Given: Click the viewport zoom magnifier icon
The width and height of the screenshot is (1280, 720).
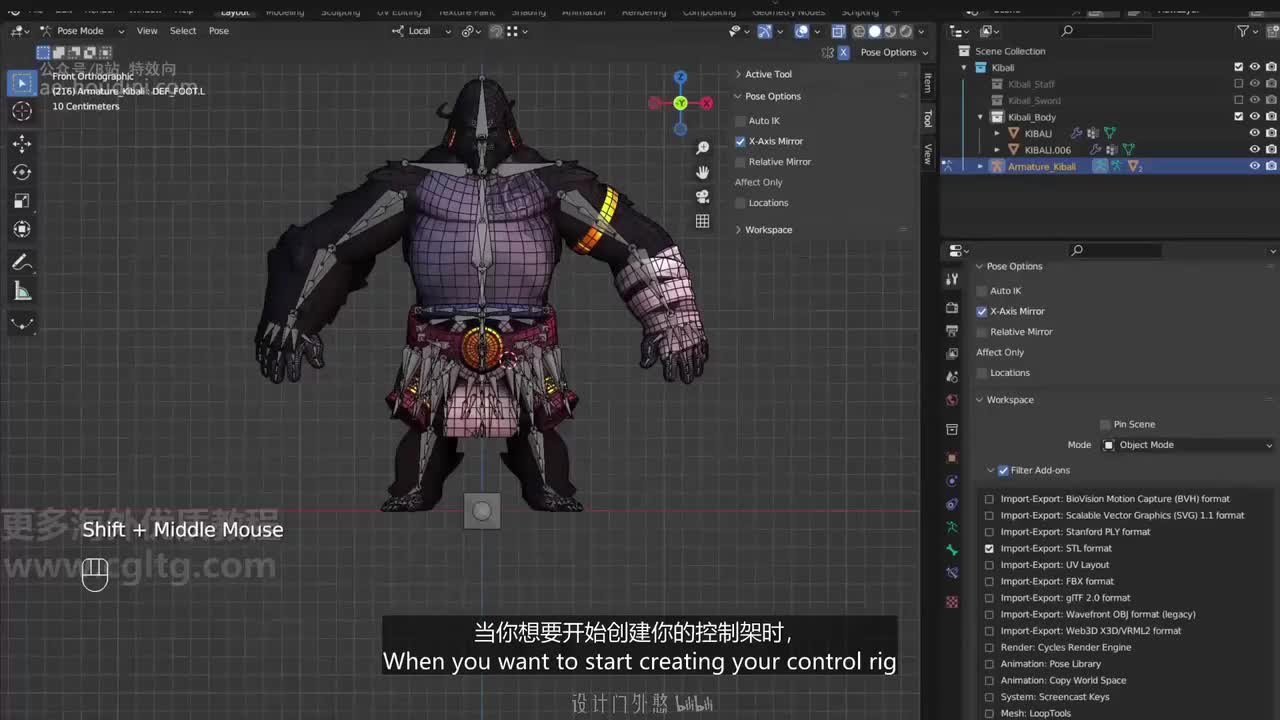Looking at the screenshot, I should pos(703,148).
